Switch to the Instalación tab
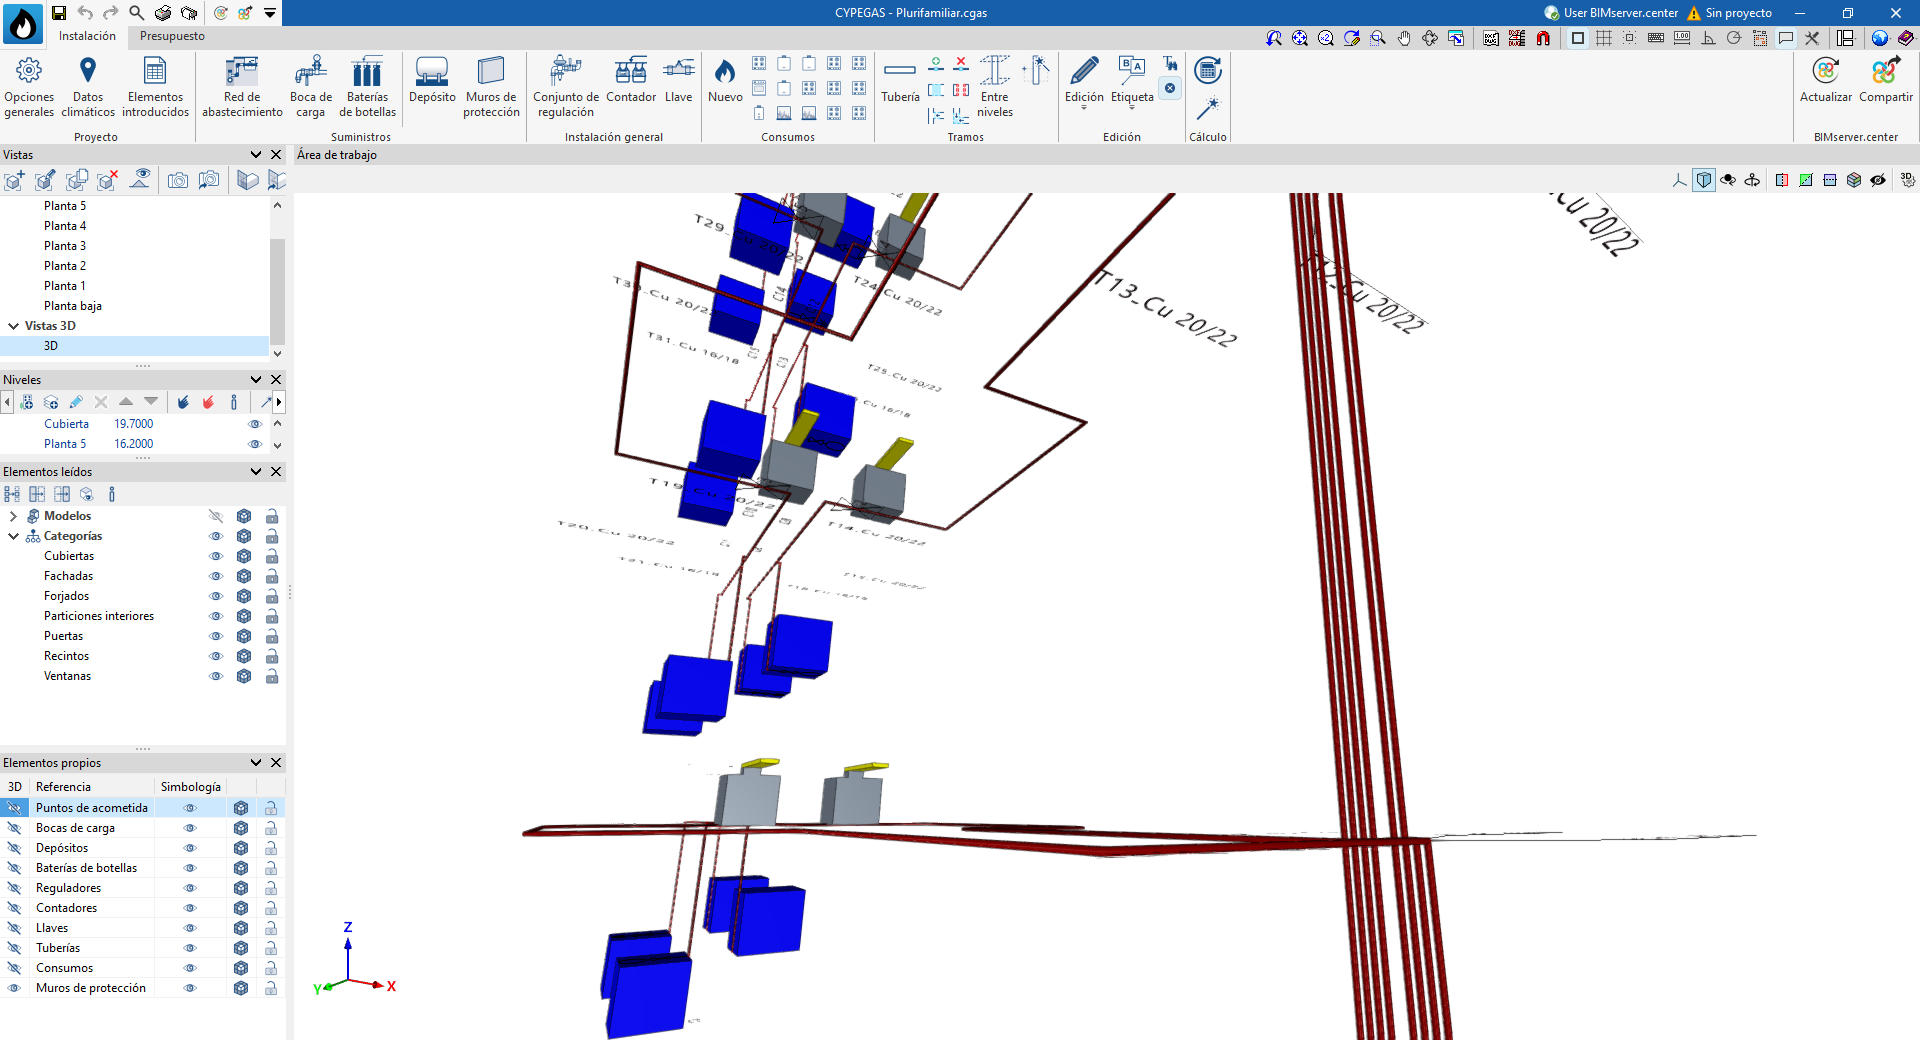Image resolution: width=1920 pixels, height=1040 pixels. coord(87,36)
